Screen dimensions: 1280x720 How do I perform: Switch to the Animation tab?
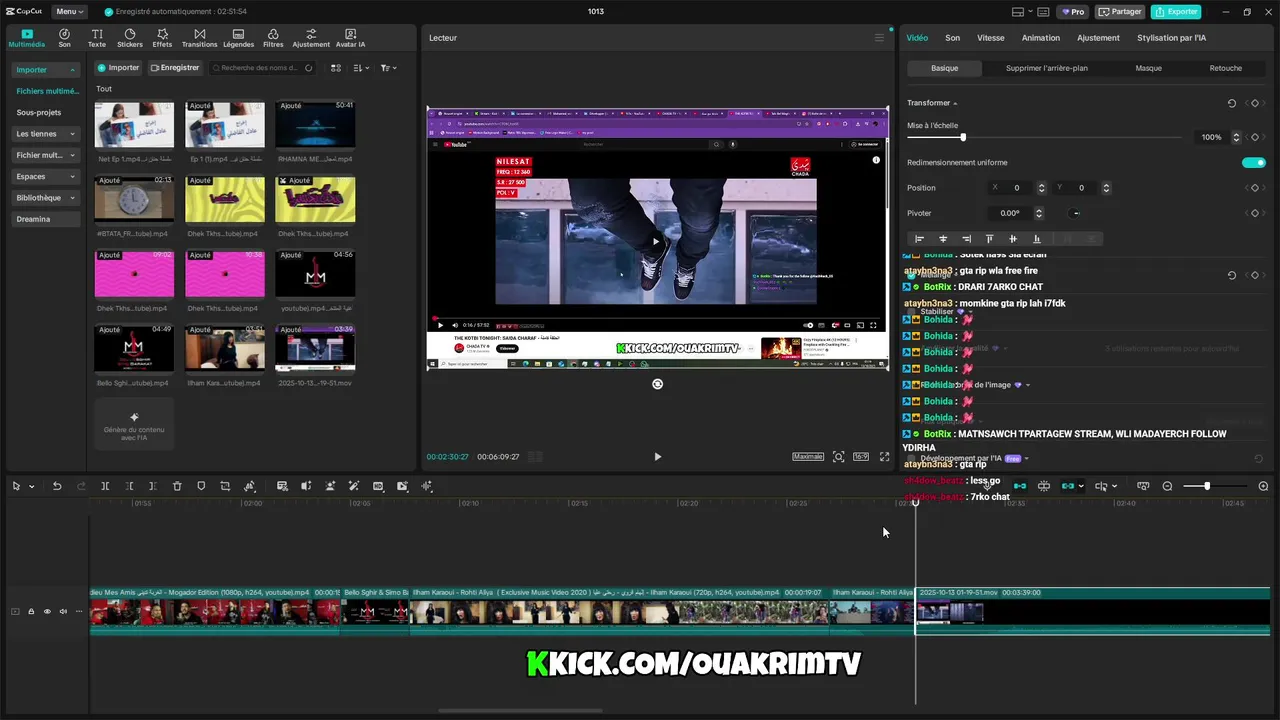[1040, 38]
